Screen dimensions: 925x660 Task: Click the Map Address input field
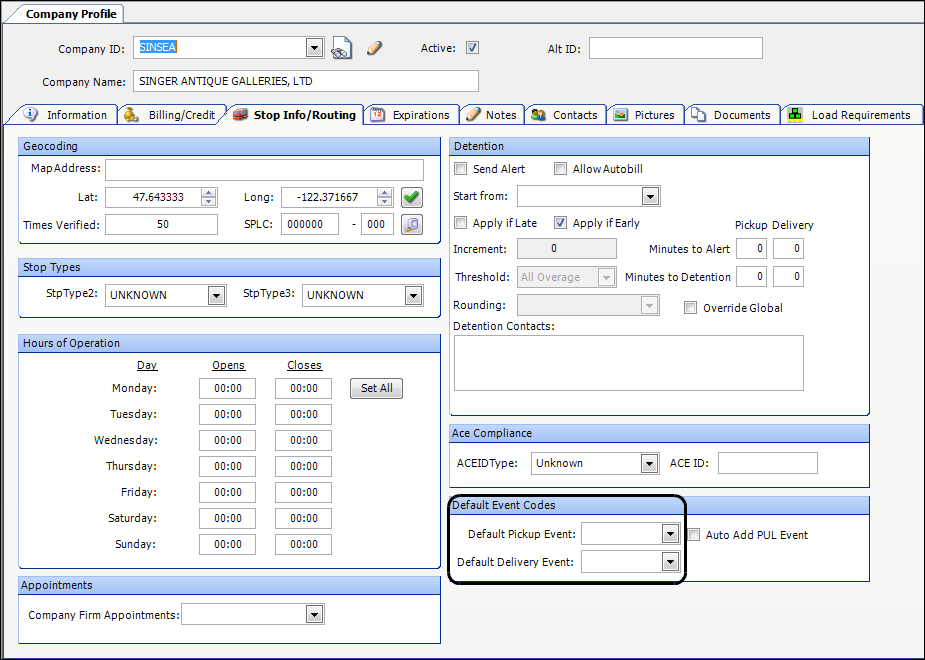[264, 169]
